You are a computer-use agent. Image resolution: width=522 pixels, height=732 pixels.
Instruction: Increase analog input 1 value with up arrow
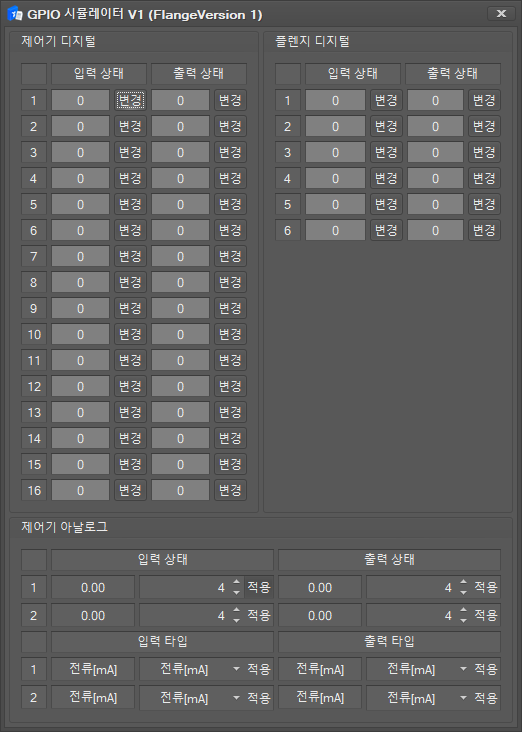pyautogui.click(x=236, y=582)
